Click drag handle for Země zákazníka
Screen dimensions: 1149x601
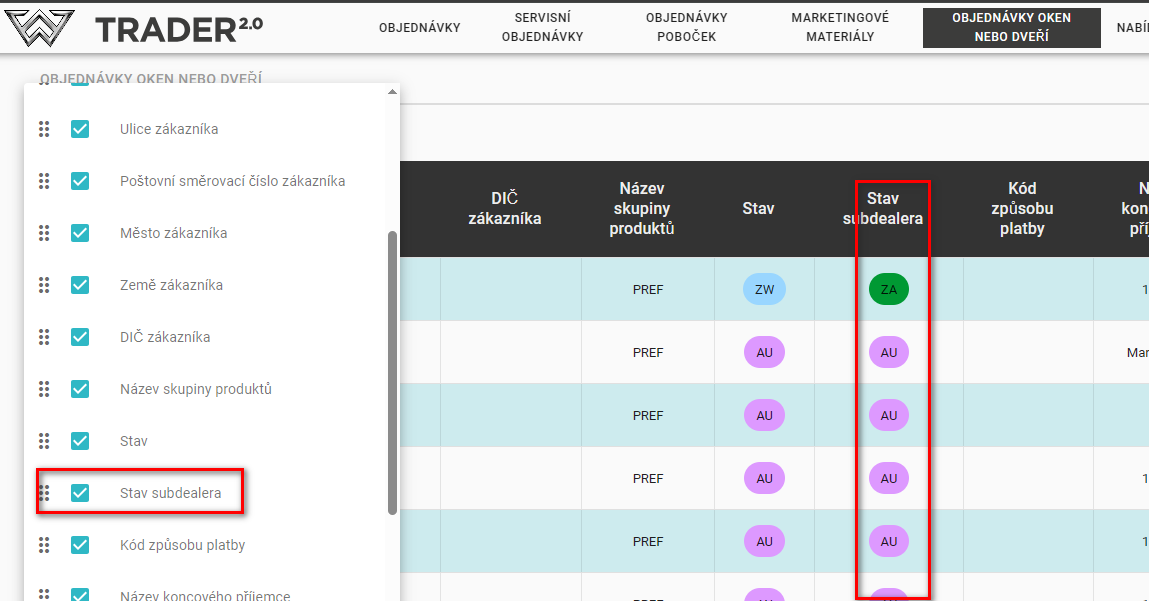coord(44,285)
